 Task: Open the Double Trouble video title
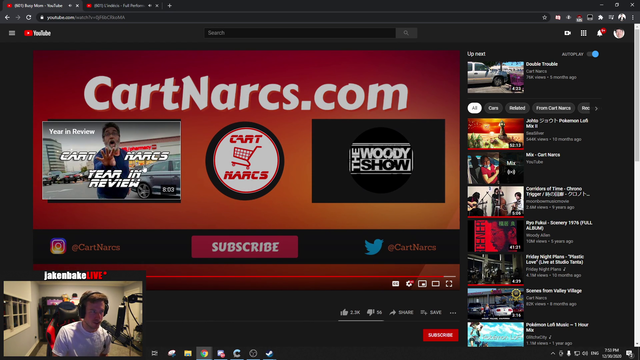pos(542,64)
